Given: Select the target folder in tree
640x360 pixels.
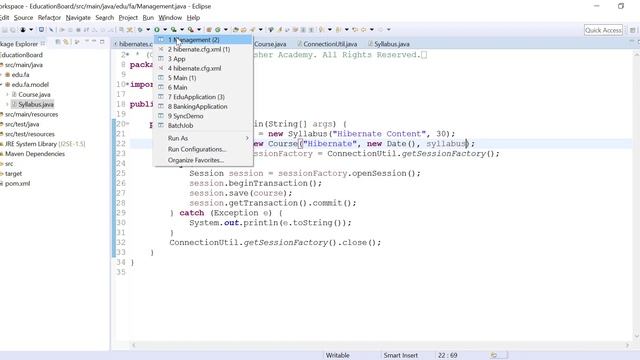Looking at the screenshot, I should [13, 173].
